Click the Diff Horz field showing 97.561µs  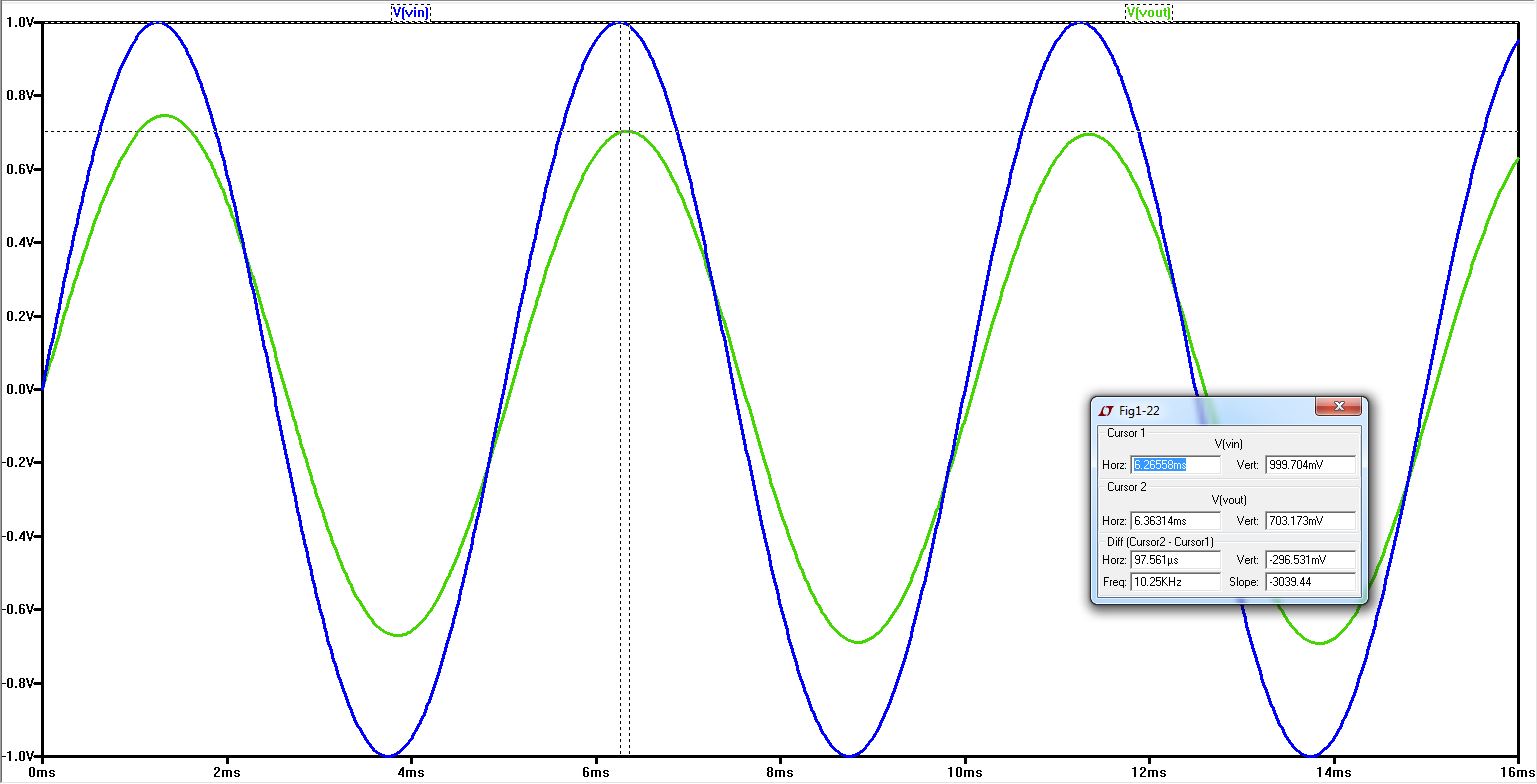[x=1174, y=560]
